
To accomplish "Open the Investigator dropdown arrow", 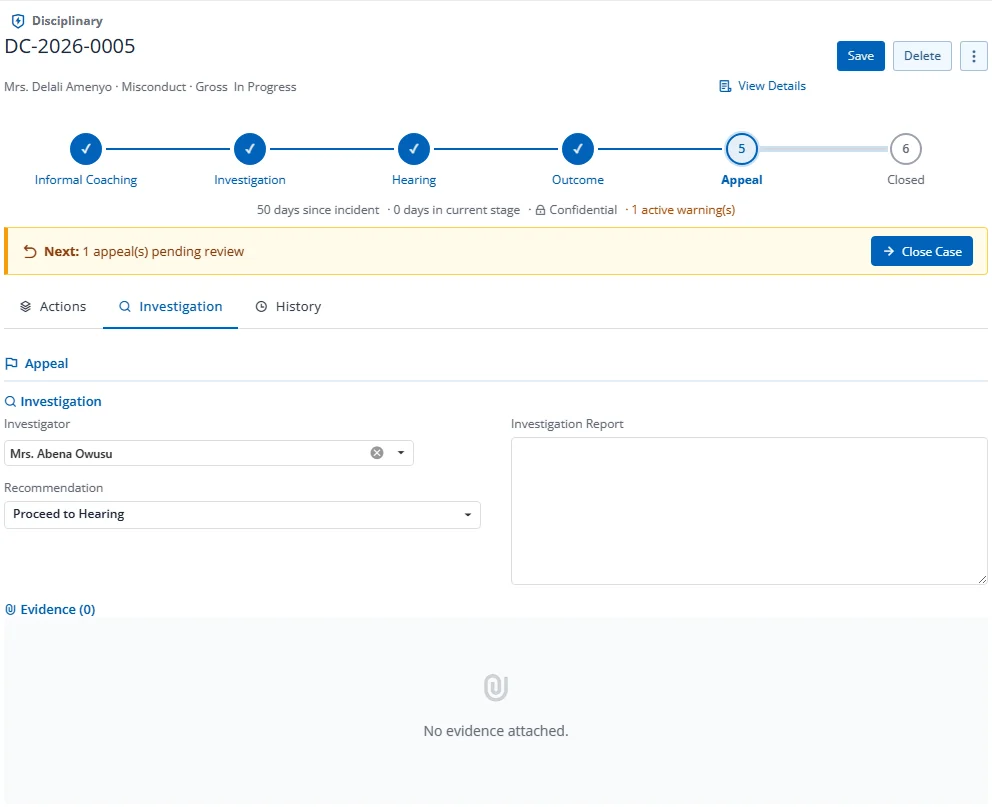I will tap(401, 453).
